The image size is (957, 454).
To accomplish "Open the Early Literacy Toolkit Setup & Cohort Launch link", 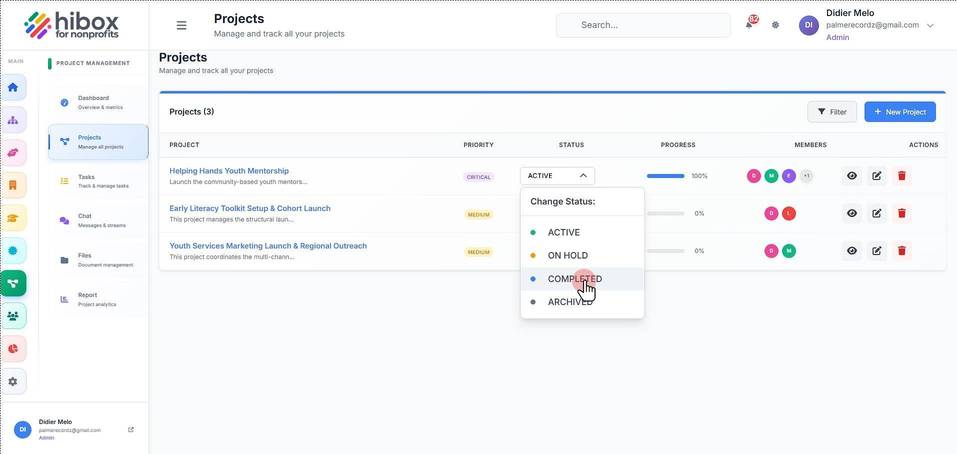I will click(250, 208).
